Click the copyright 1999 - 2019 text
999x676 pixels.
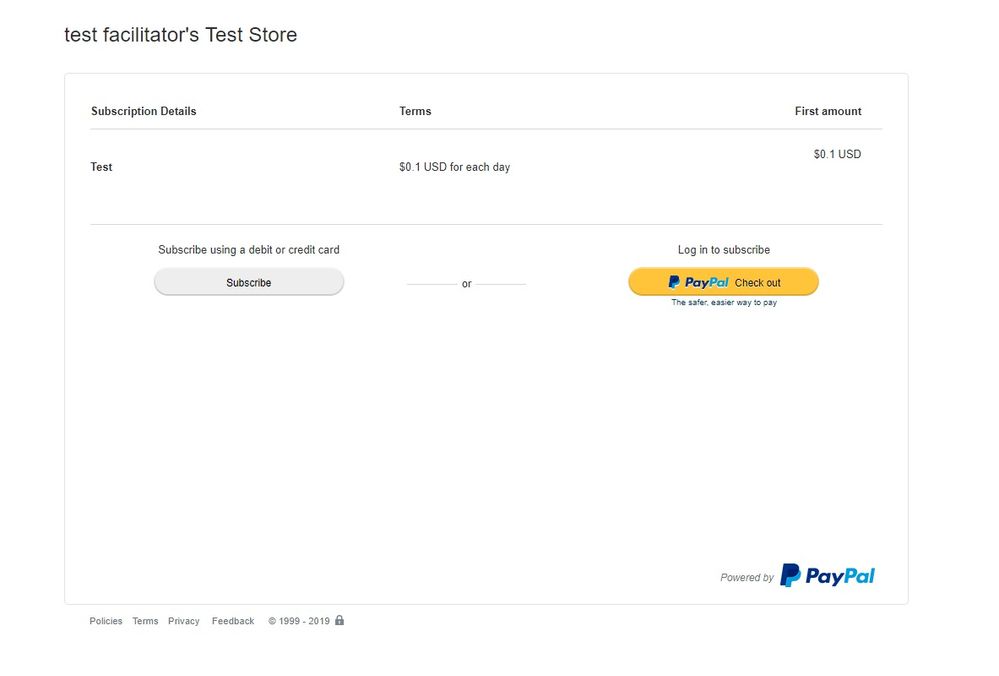click(299, 621)
